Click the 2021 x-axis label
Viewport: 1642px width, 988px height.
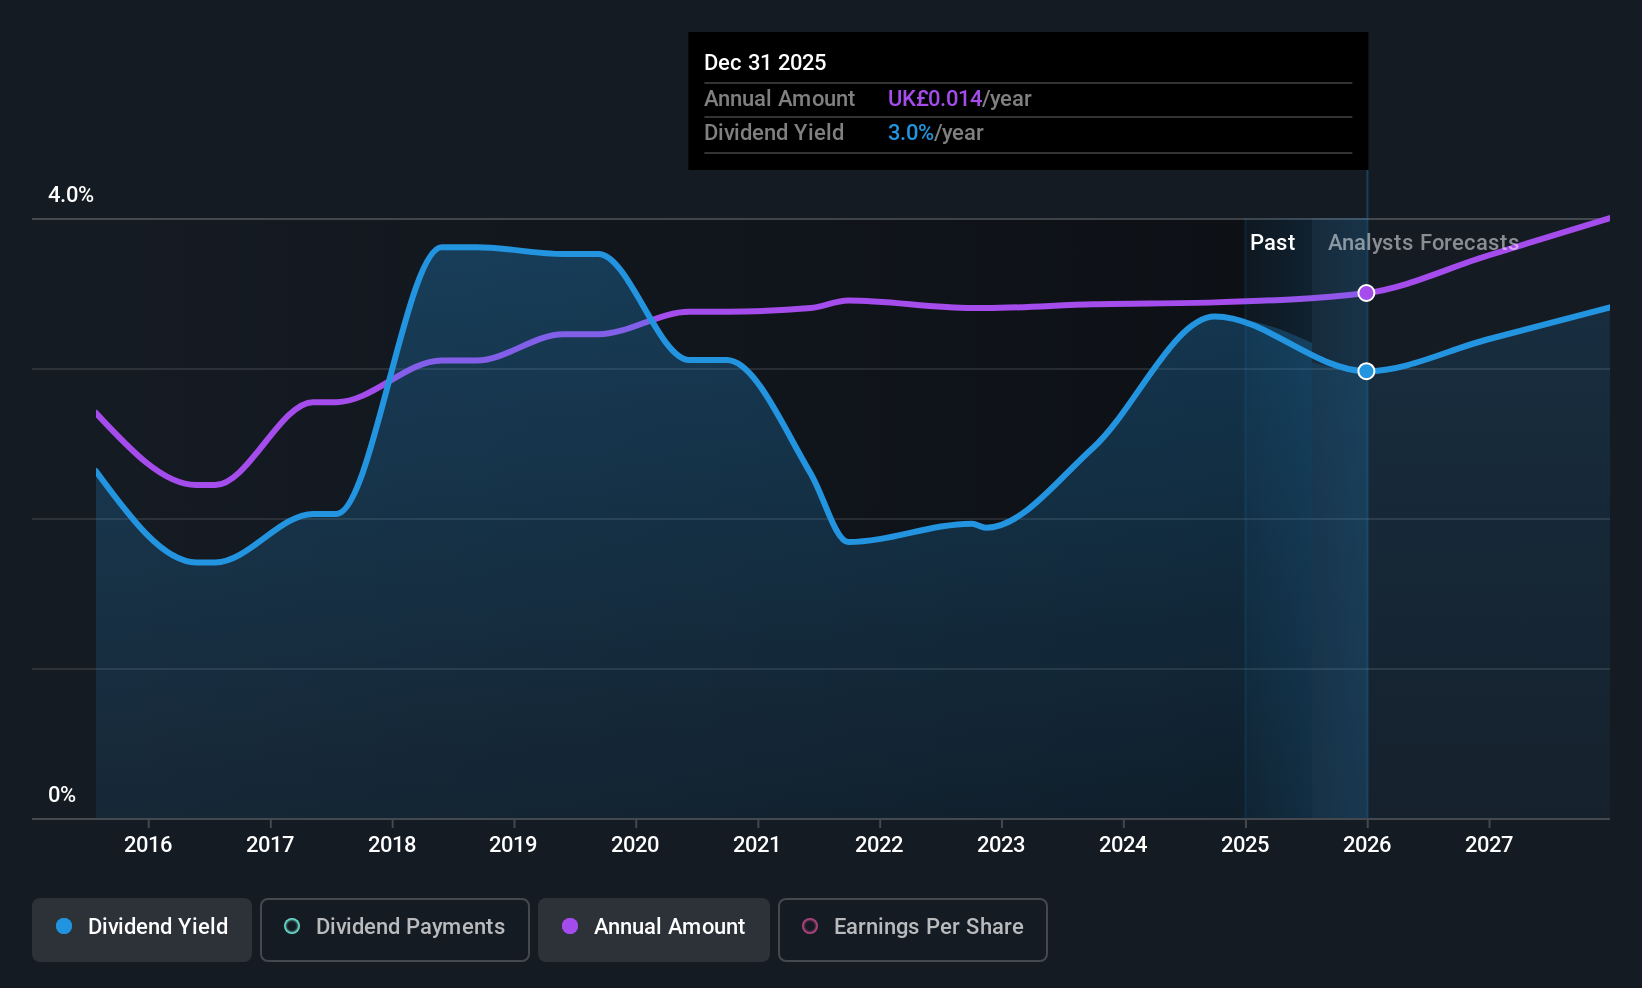click(x=757, y=845)
